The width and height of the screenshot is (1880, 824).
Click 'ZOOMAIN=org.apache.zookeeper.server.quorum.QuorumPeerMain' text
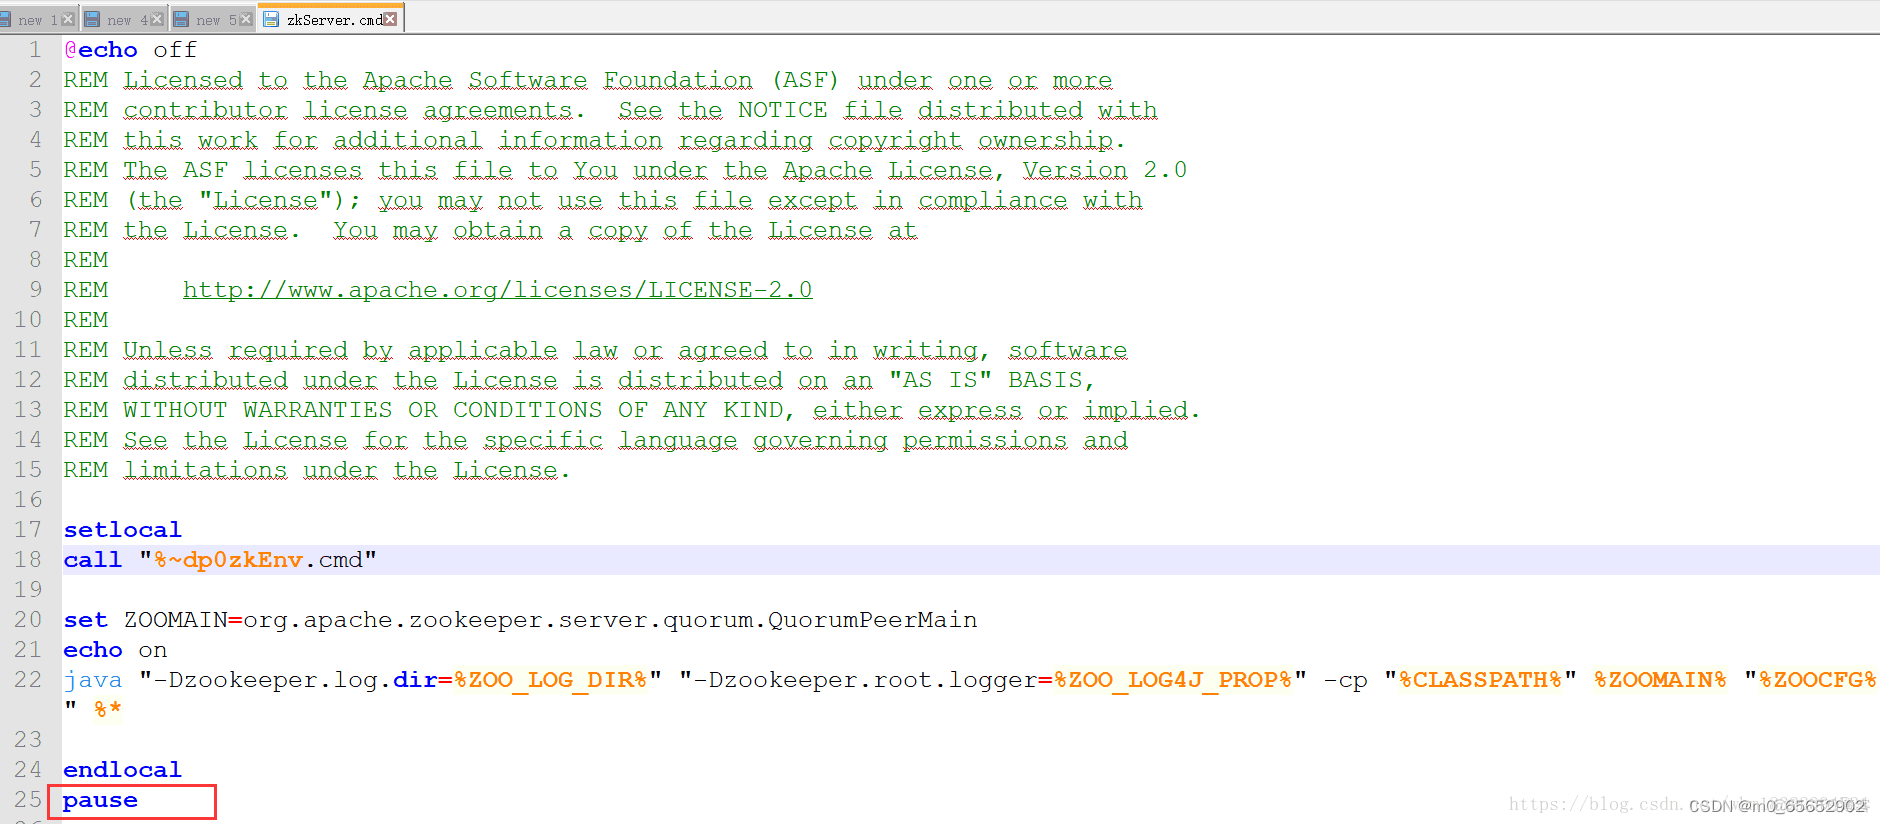pos(550,620)
